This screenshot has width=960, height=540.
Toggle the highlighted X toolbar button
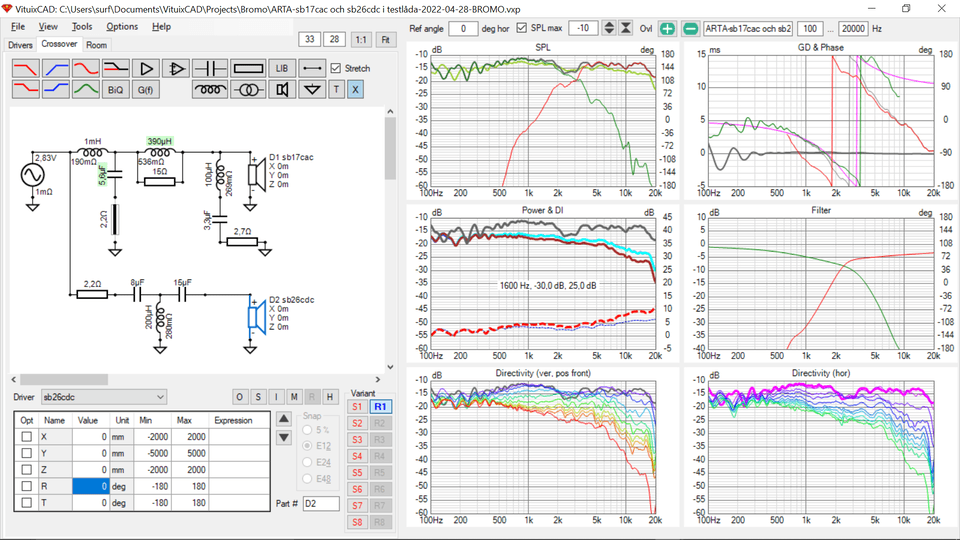(355, 89)
